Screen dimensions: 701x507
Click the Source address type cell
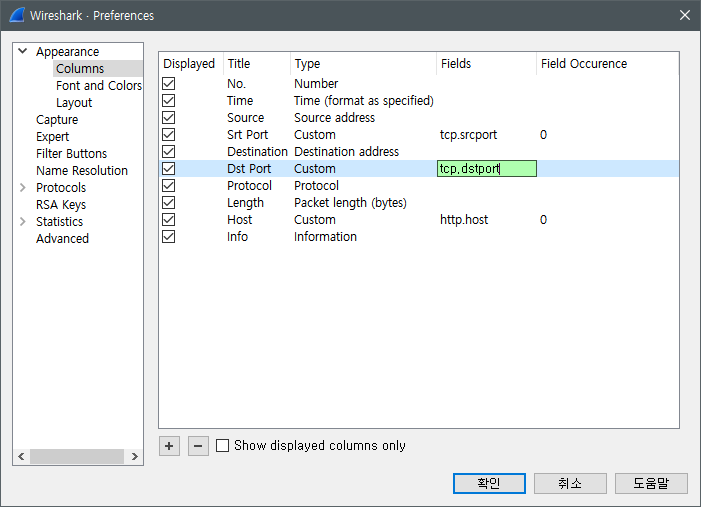click(x=334, y=118)
